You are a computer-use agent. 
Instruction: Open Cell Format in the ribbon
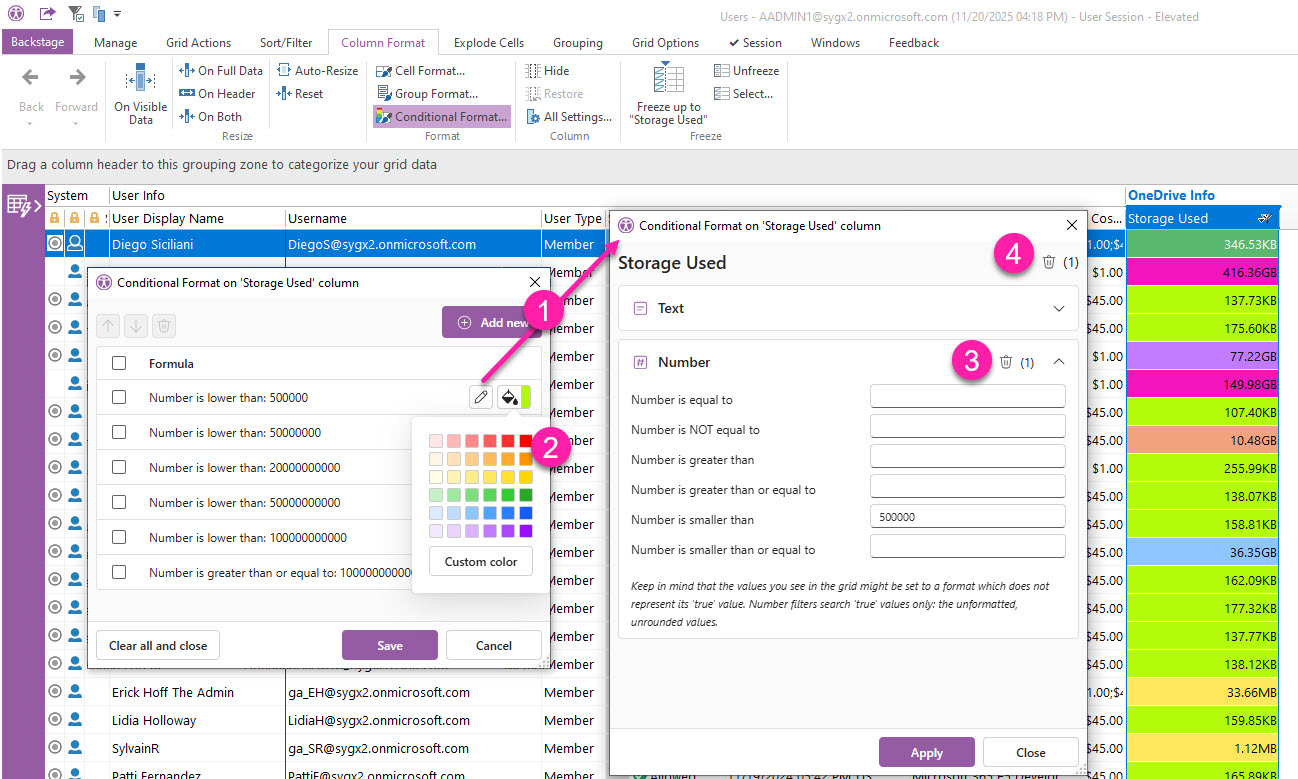[420, 71]
